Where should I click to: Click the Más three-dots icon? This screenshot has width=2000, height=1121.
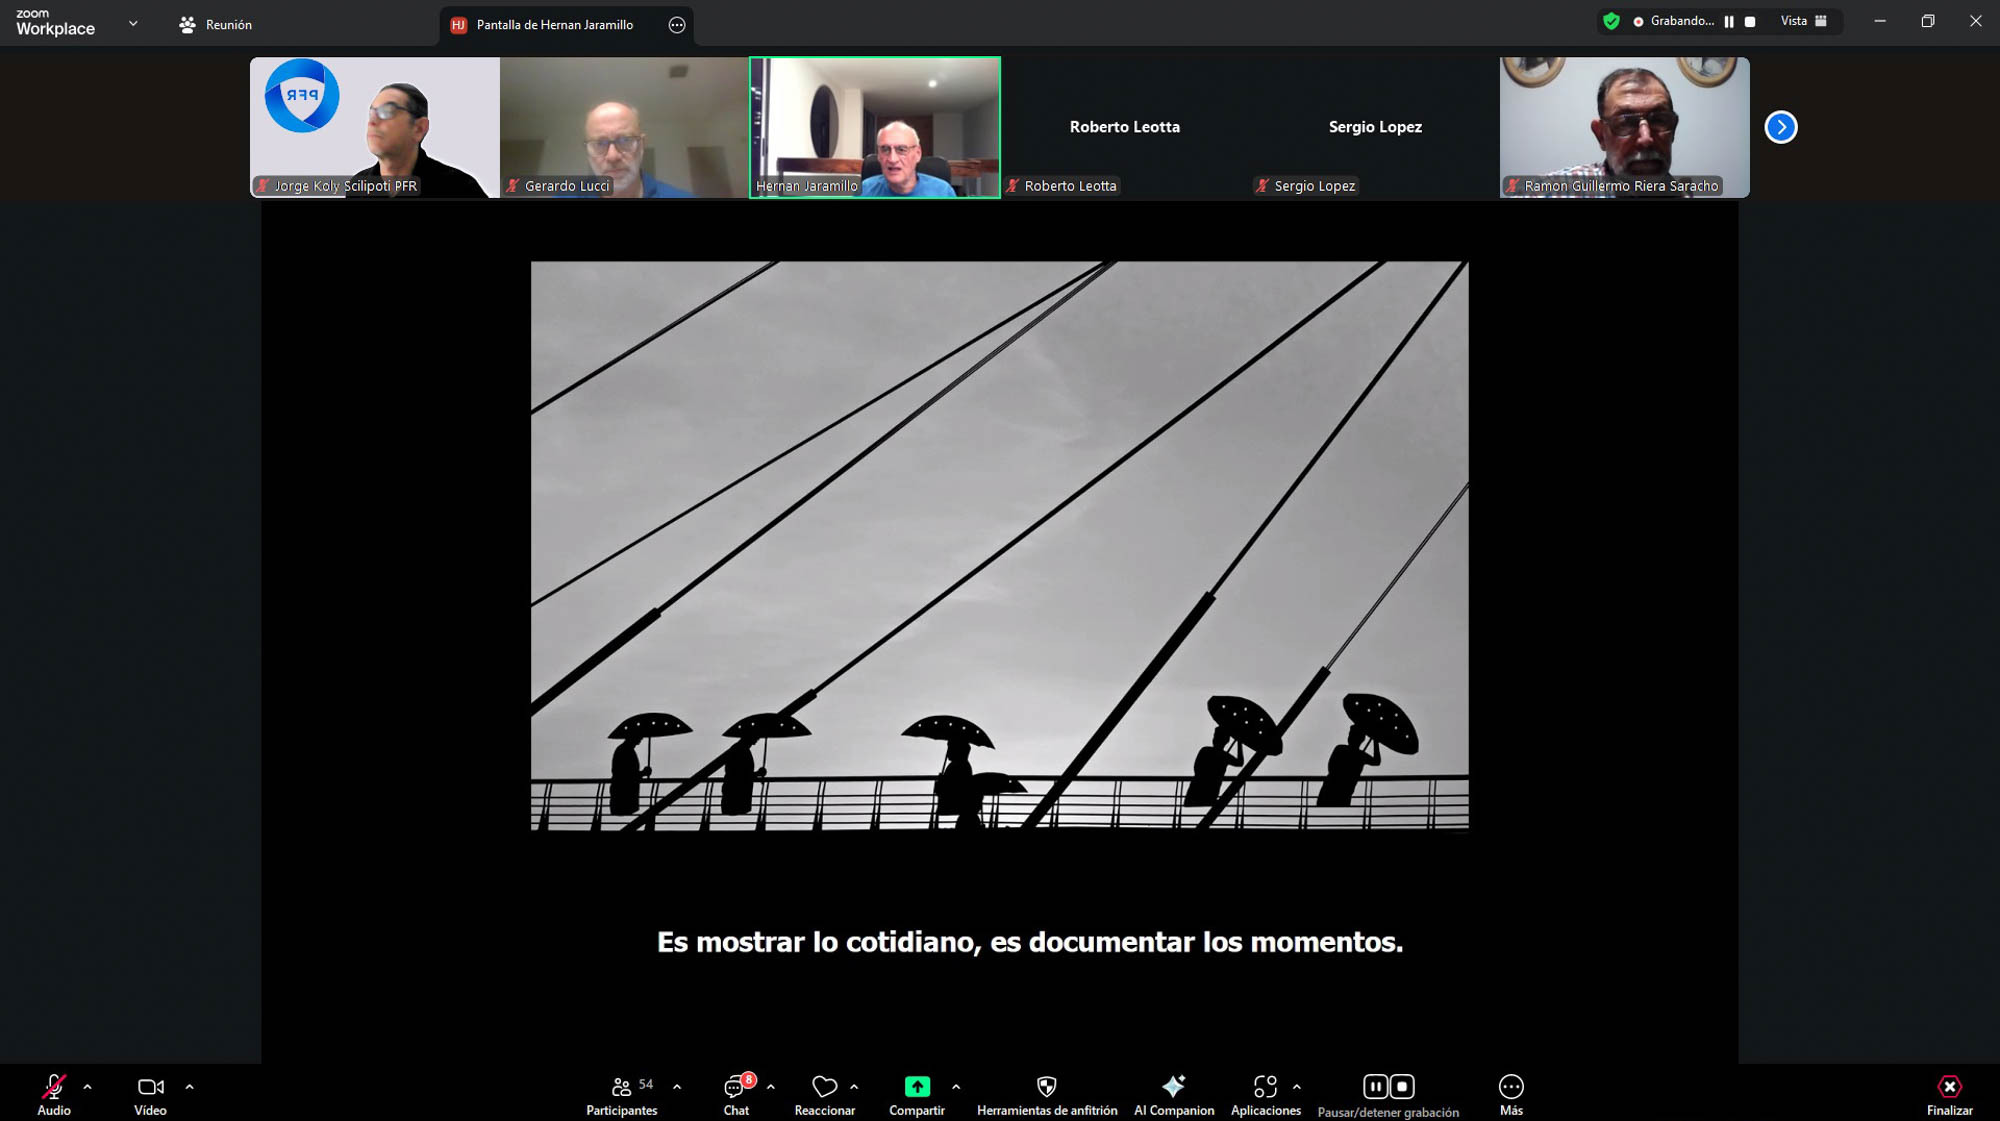tap(1510, 1086)
